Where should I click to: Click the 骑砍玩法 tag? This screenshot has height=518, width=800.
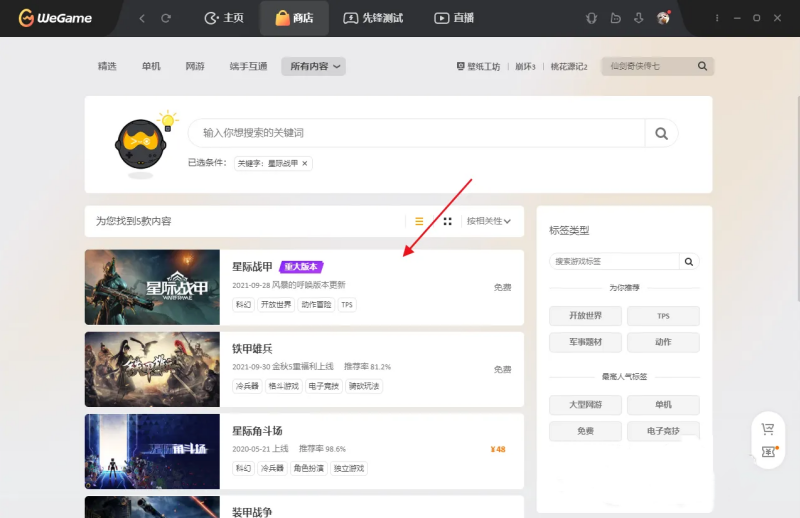point(364,386)
